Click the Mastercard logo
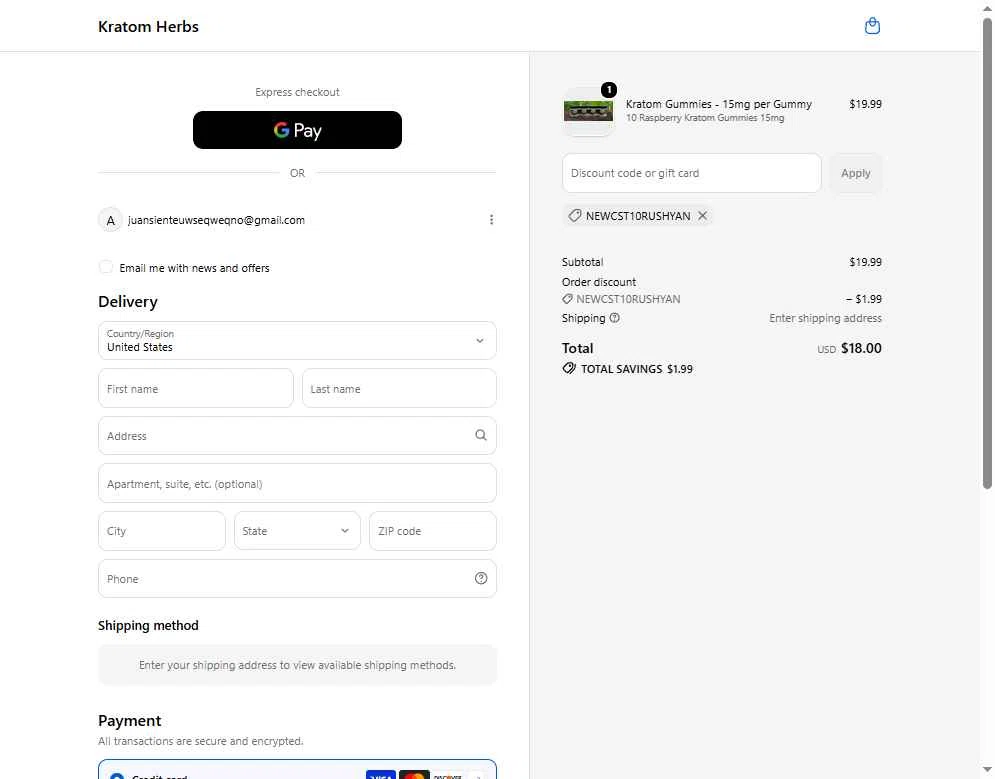995x779 pixels. [414, 775]
